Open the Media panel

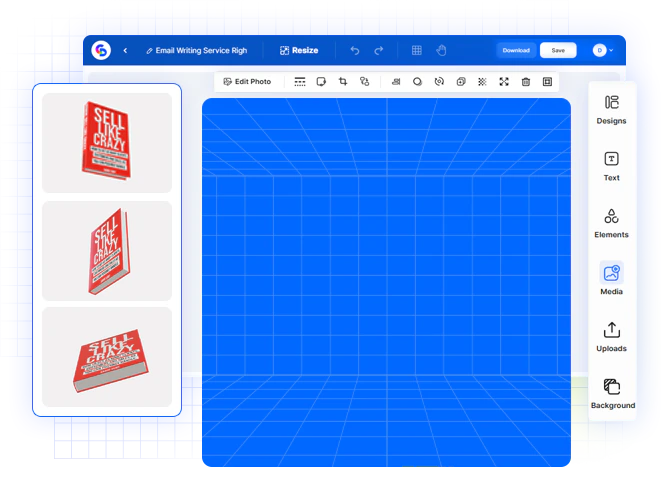[611, 278]
